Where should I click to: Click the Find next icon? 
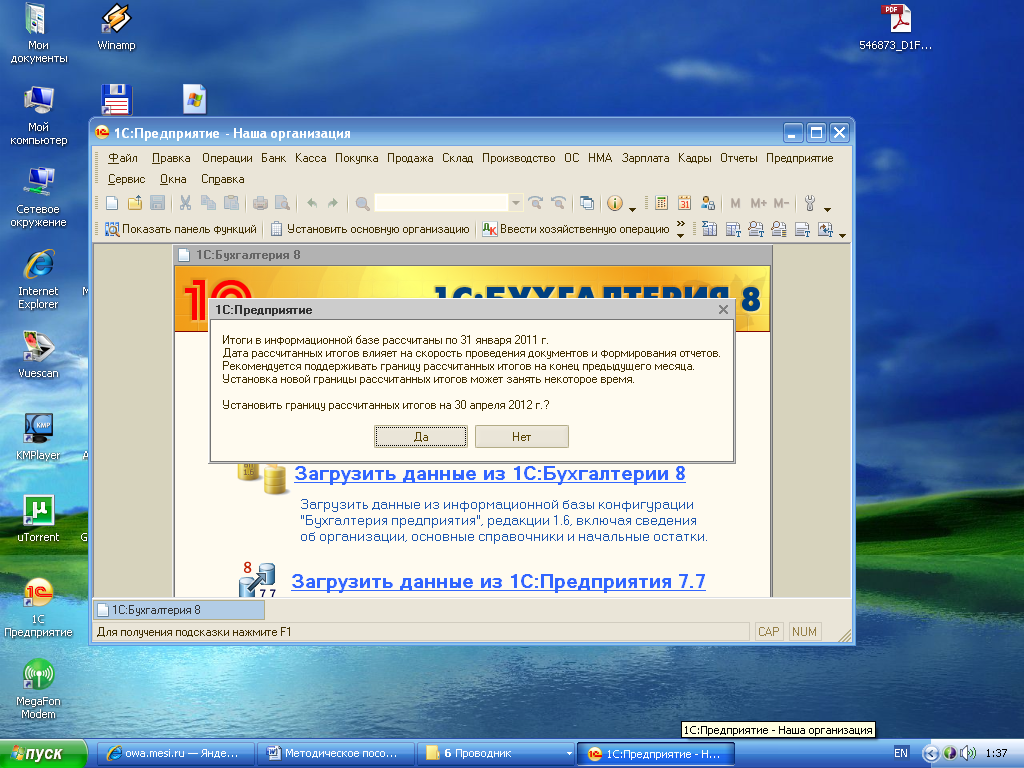pos(536,203)
